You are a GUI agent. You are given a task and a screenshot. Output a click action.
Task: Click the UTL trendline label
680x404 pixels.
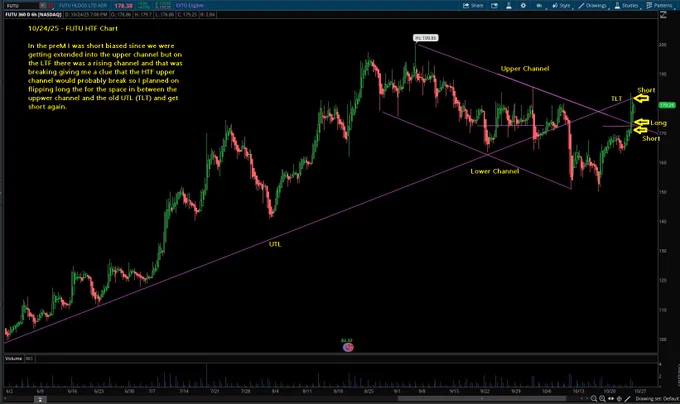tap(275, 244)
